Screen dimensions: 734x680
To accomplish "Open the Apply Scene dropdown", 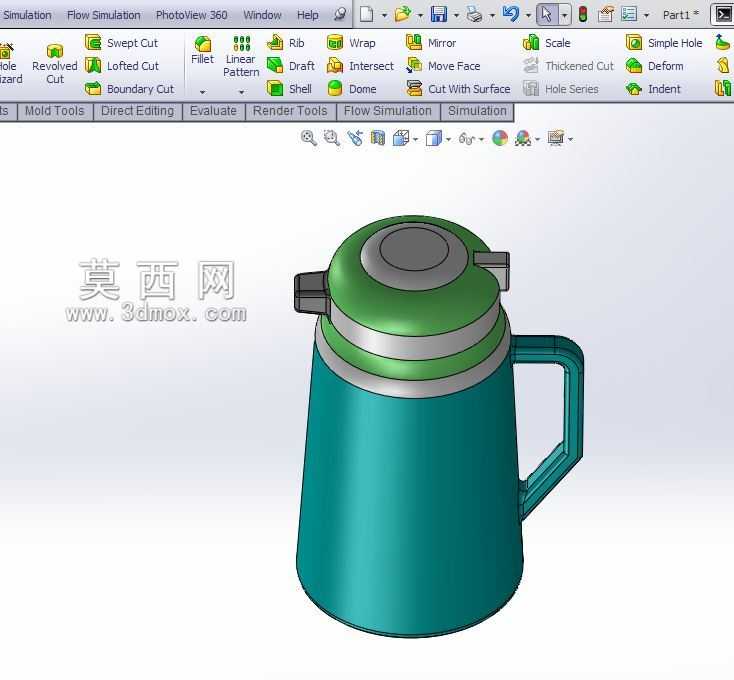I will 537,139.
